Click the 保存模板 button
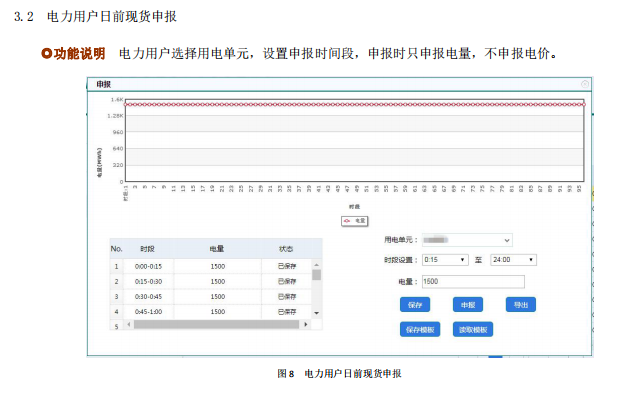 pos(420,330)
